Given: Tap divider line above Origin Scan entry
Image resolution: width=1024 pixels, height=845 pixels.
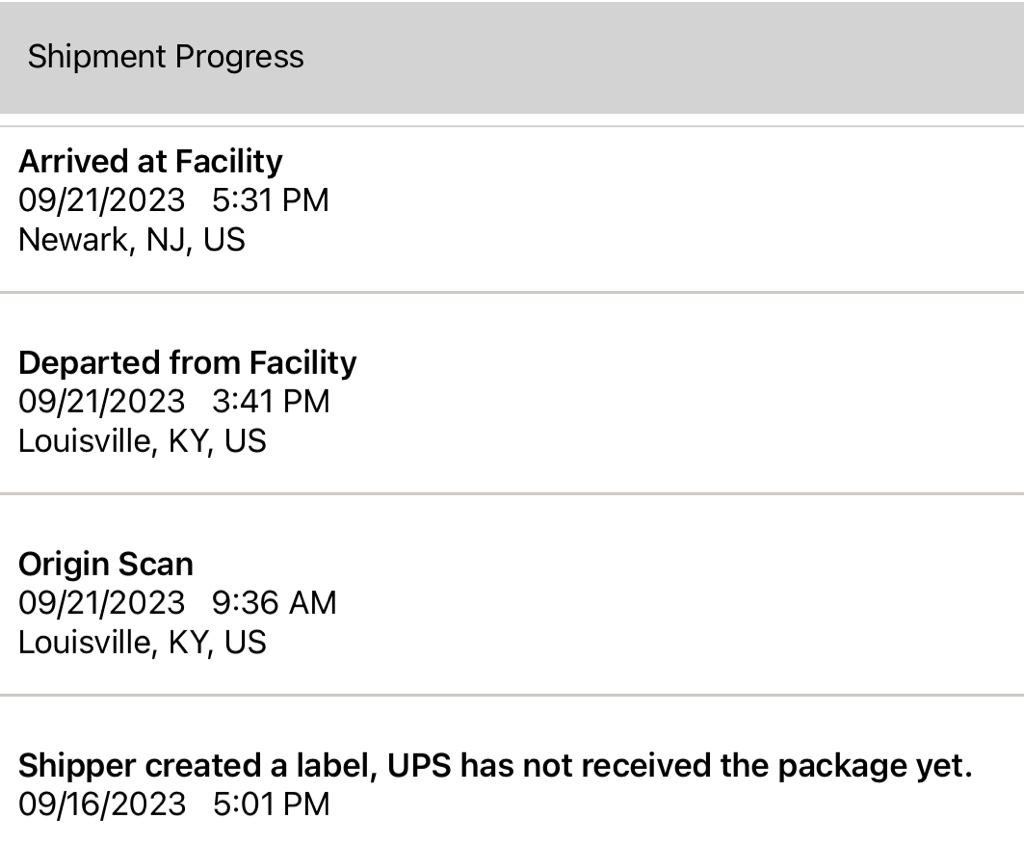Looking at the screenshot, I should [512, 493].
